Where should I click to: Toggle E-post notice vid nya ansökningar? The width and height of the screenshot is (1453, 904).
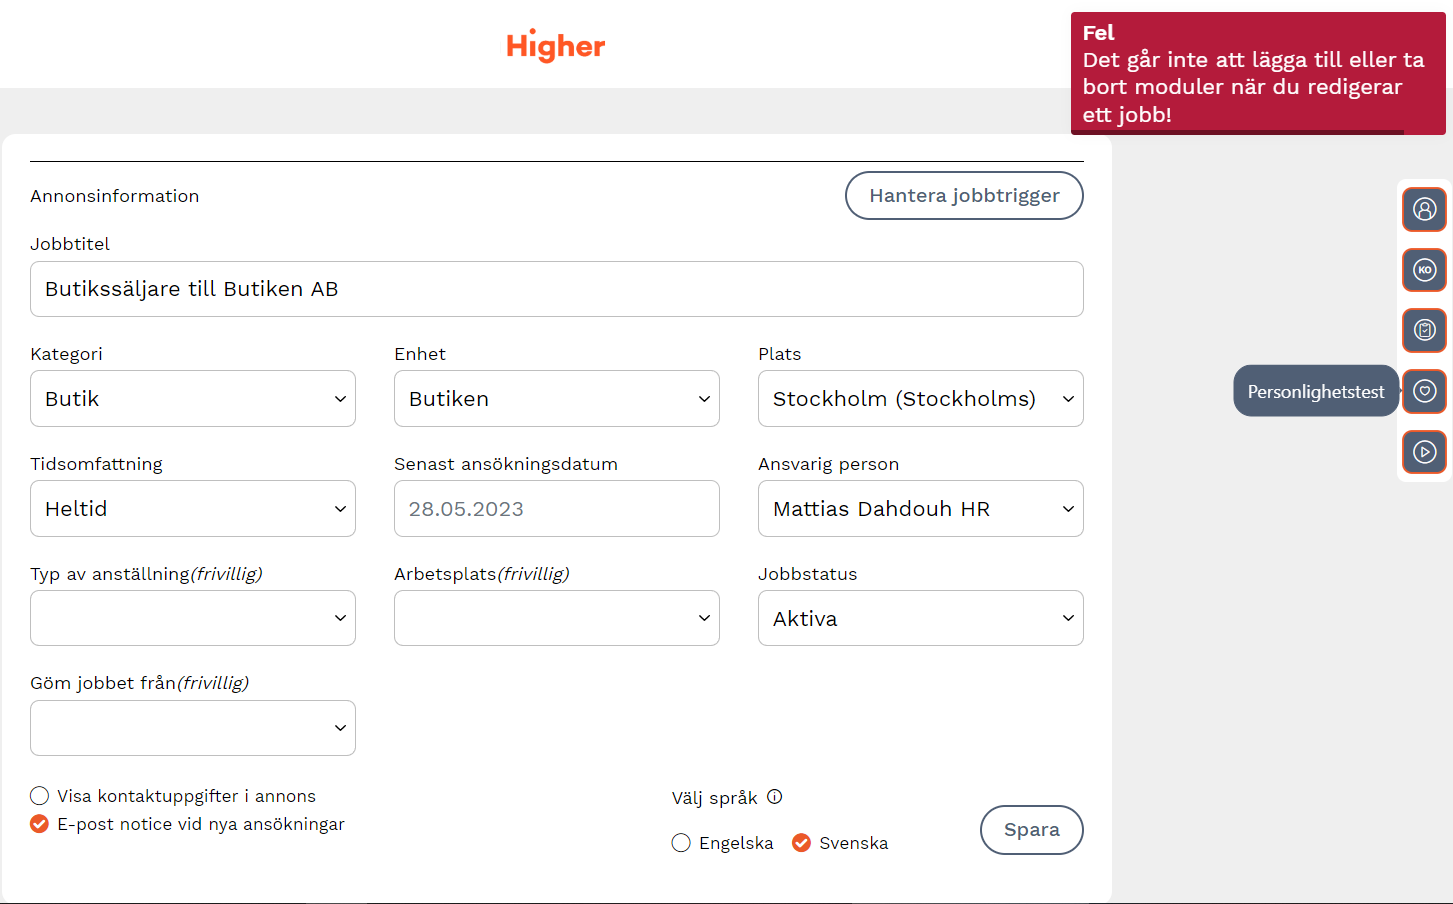[x=40, y=824]
